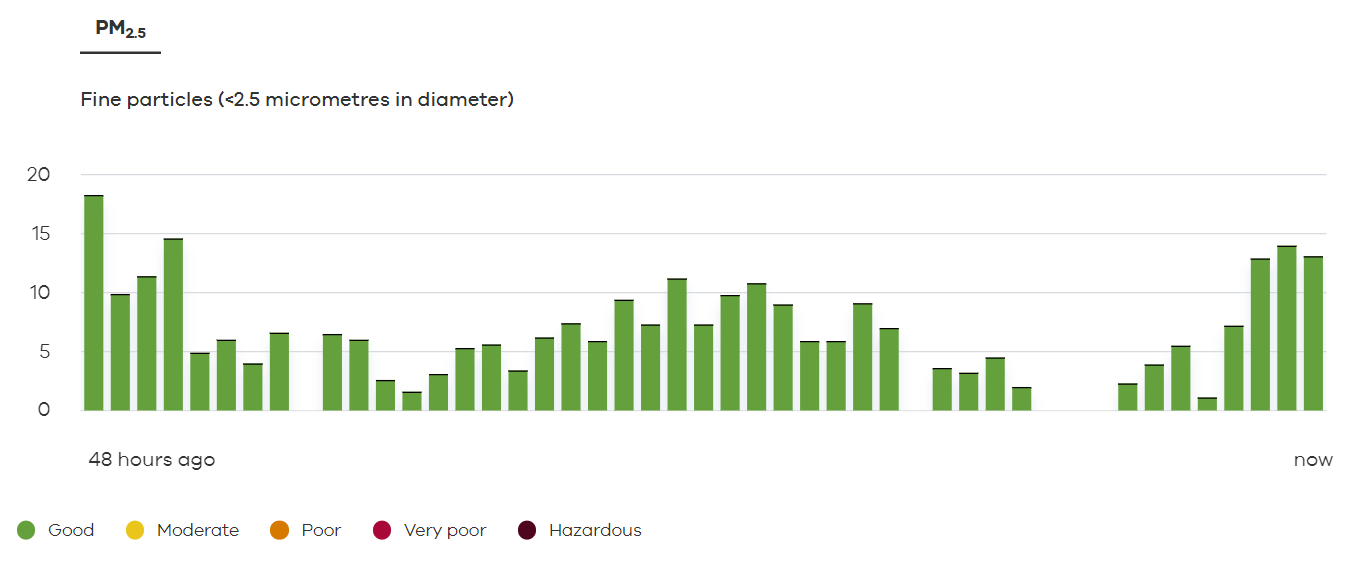The image size is (1363, 585).
Task: Click the Hazardous legend label
Action: tap(595, 530)
